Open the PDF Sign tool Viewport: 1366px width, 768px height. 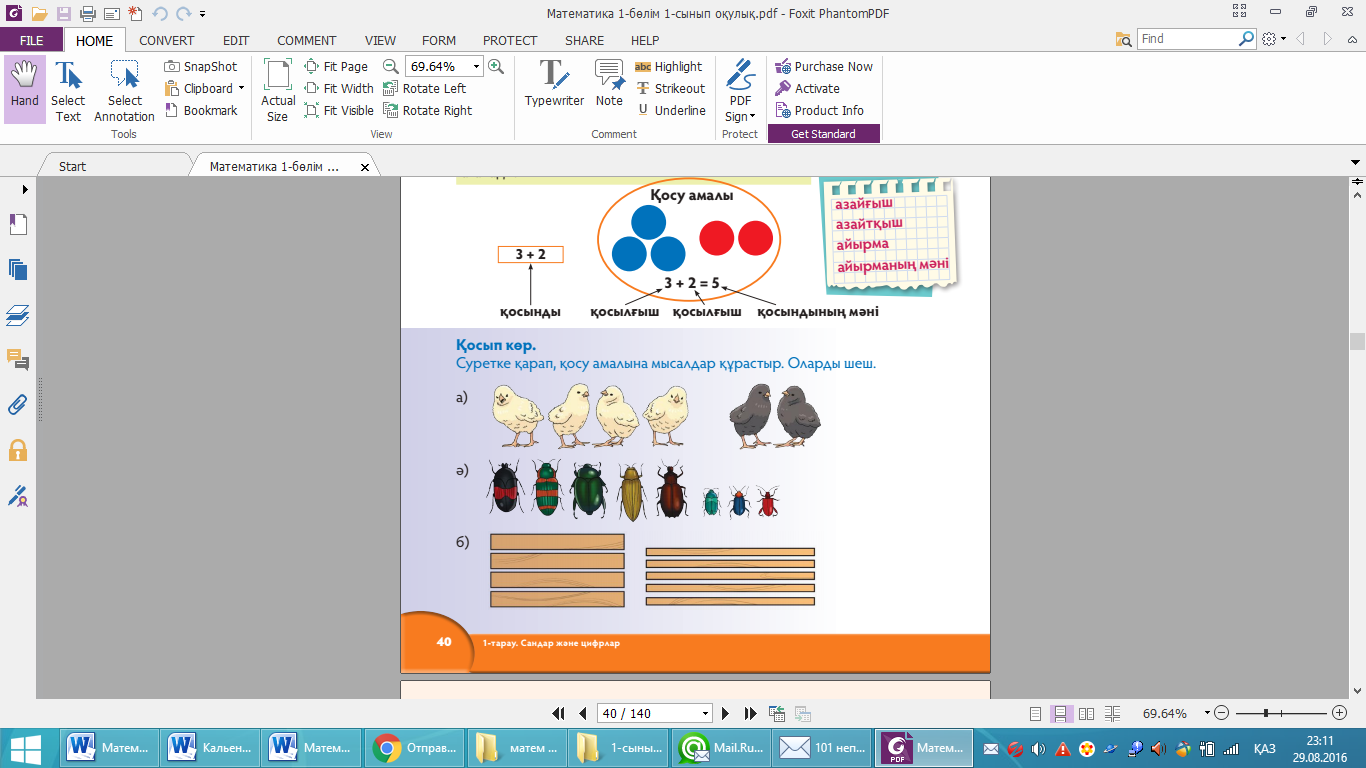tap(740, 90)
